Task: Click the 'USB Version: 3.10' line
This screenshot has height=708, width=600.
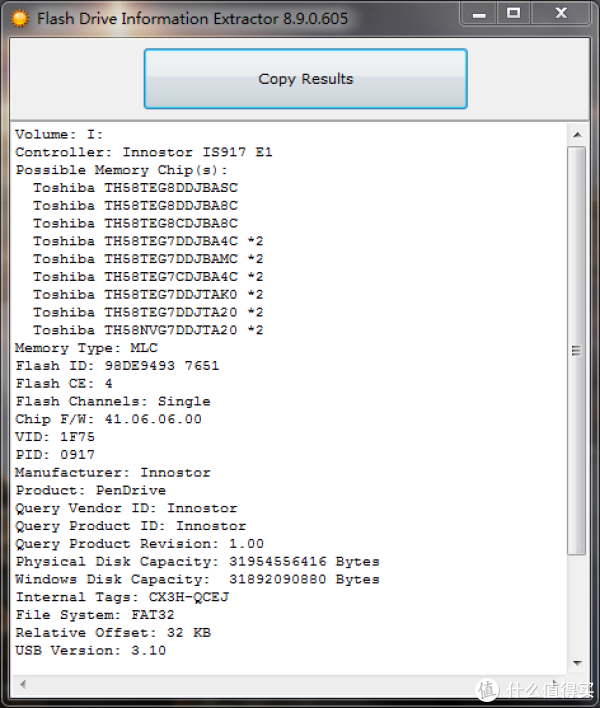Action: [x=90, y=651]
